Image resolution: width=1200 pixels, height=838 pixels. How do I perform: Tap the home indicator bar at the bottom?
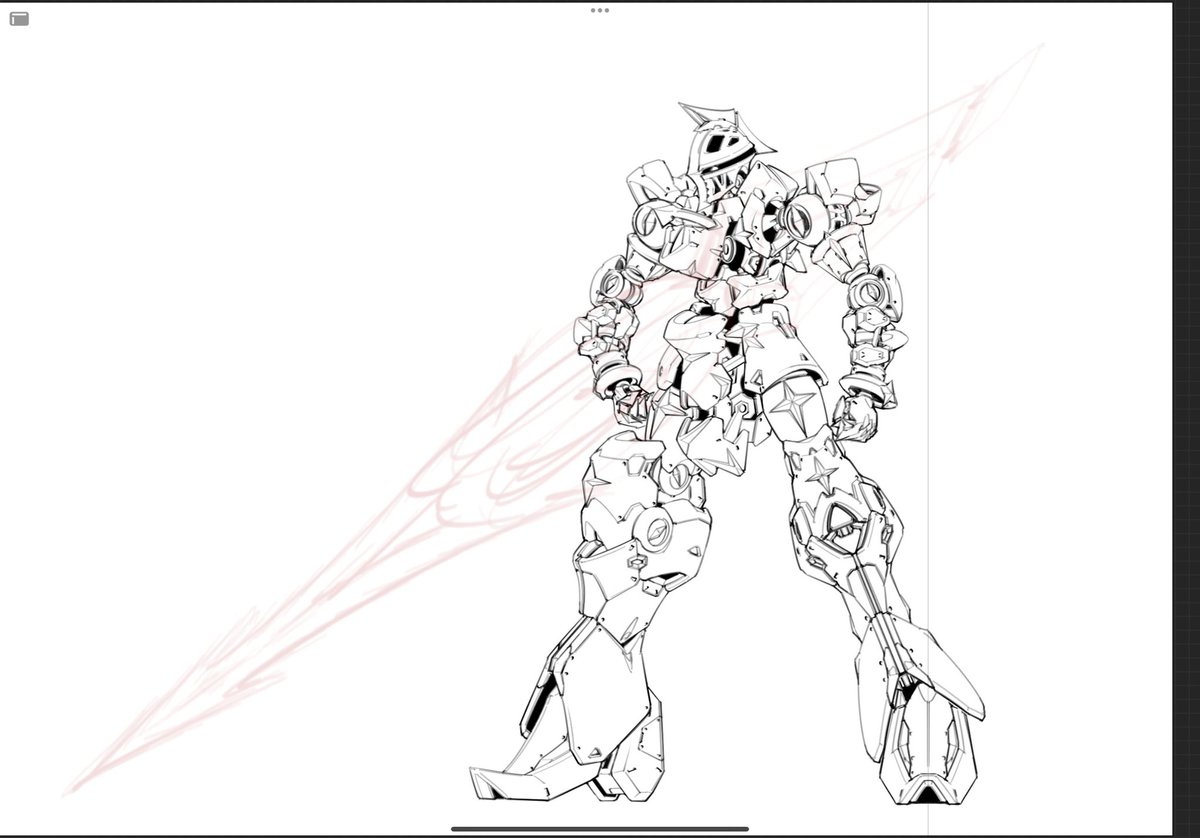[600, 828]
